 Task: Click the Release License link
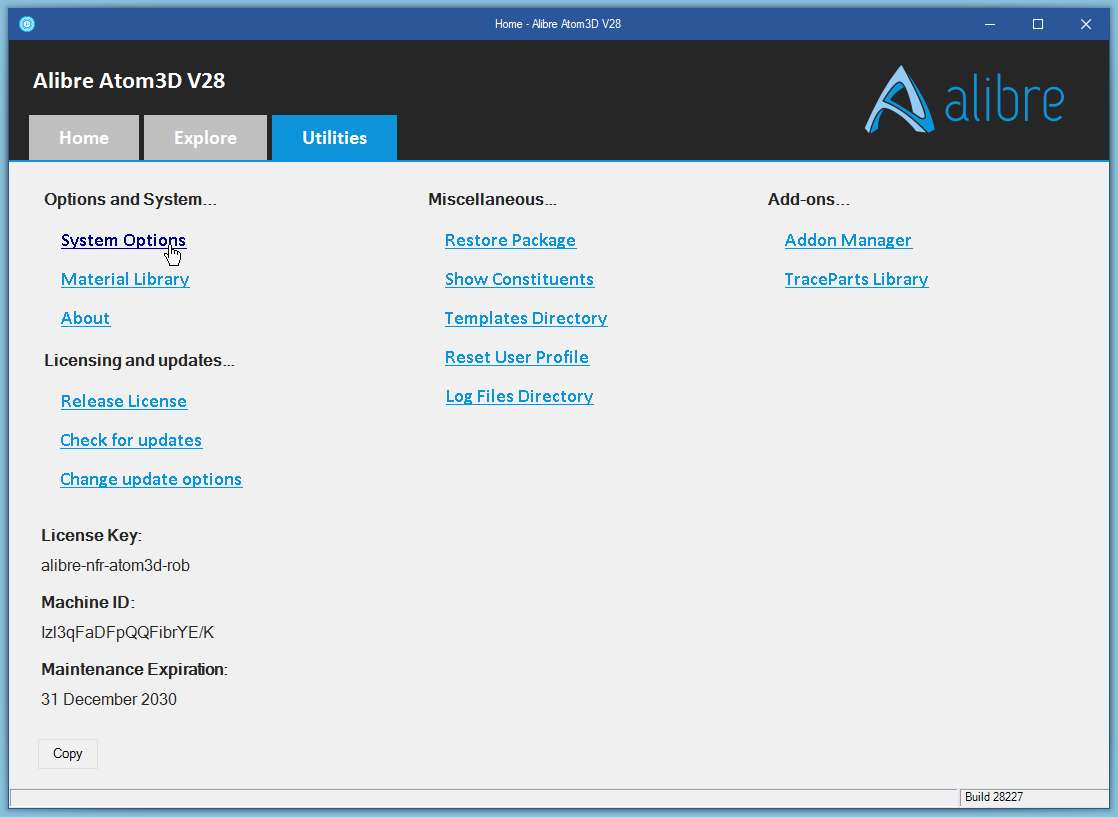pos(124,401)
